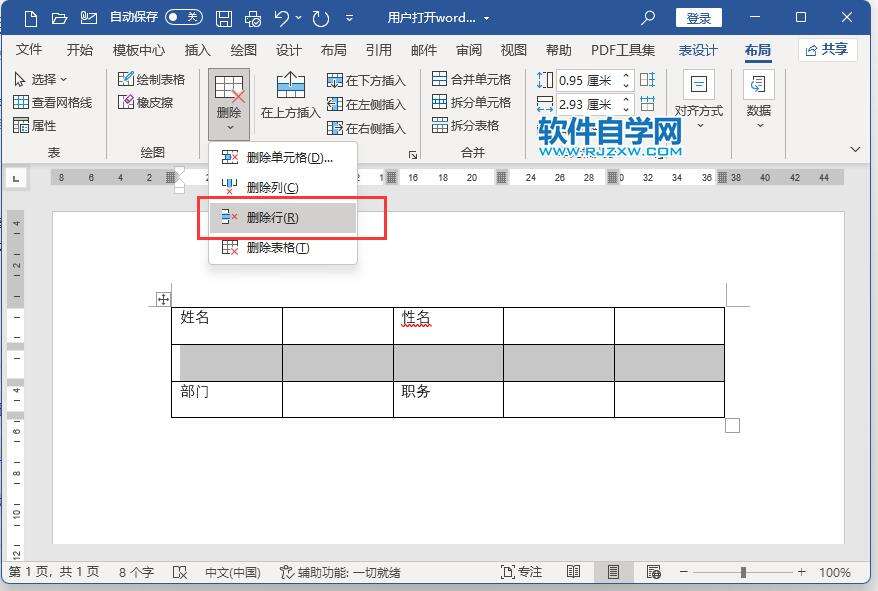Click the Undo arrow icon
Image resolution: width=878 pixels, height=591 pixels.
tap(282, 18)
